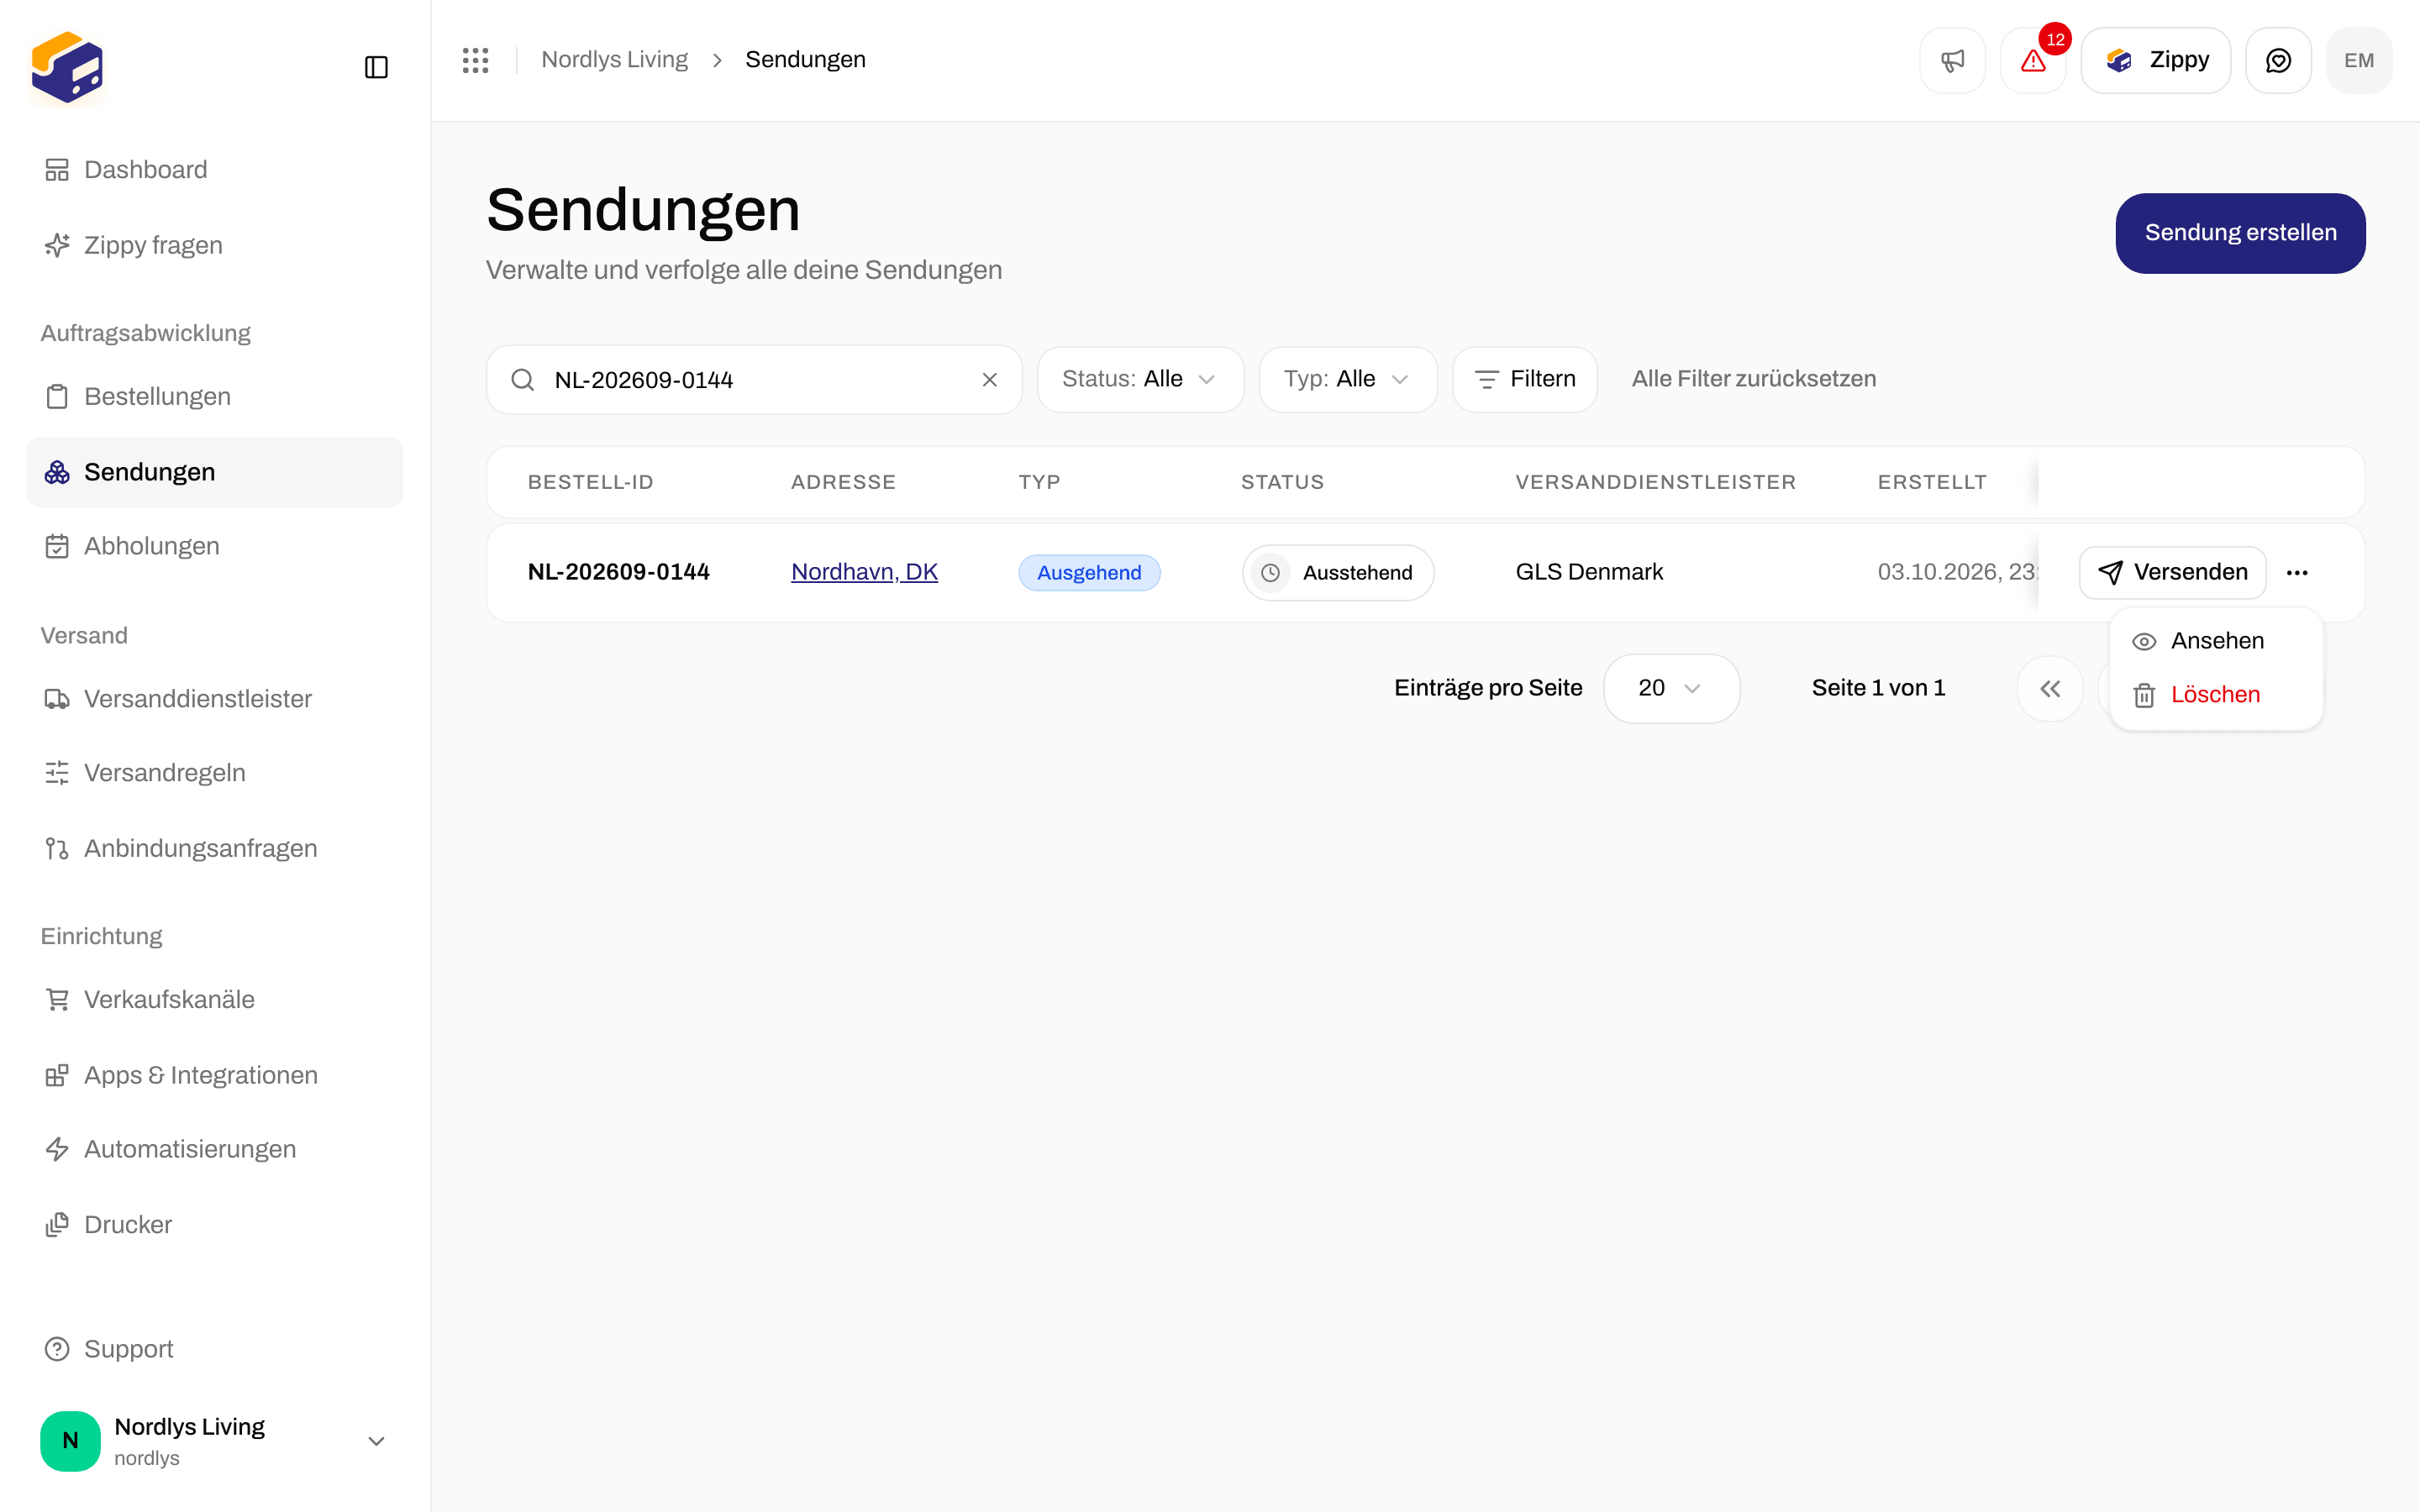
Task: Go to Dashboard in the sidebar
Action: pyautogui.click(x=215, y=170)
